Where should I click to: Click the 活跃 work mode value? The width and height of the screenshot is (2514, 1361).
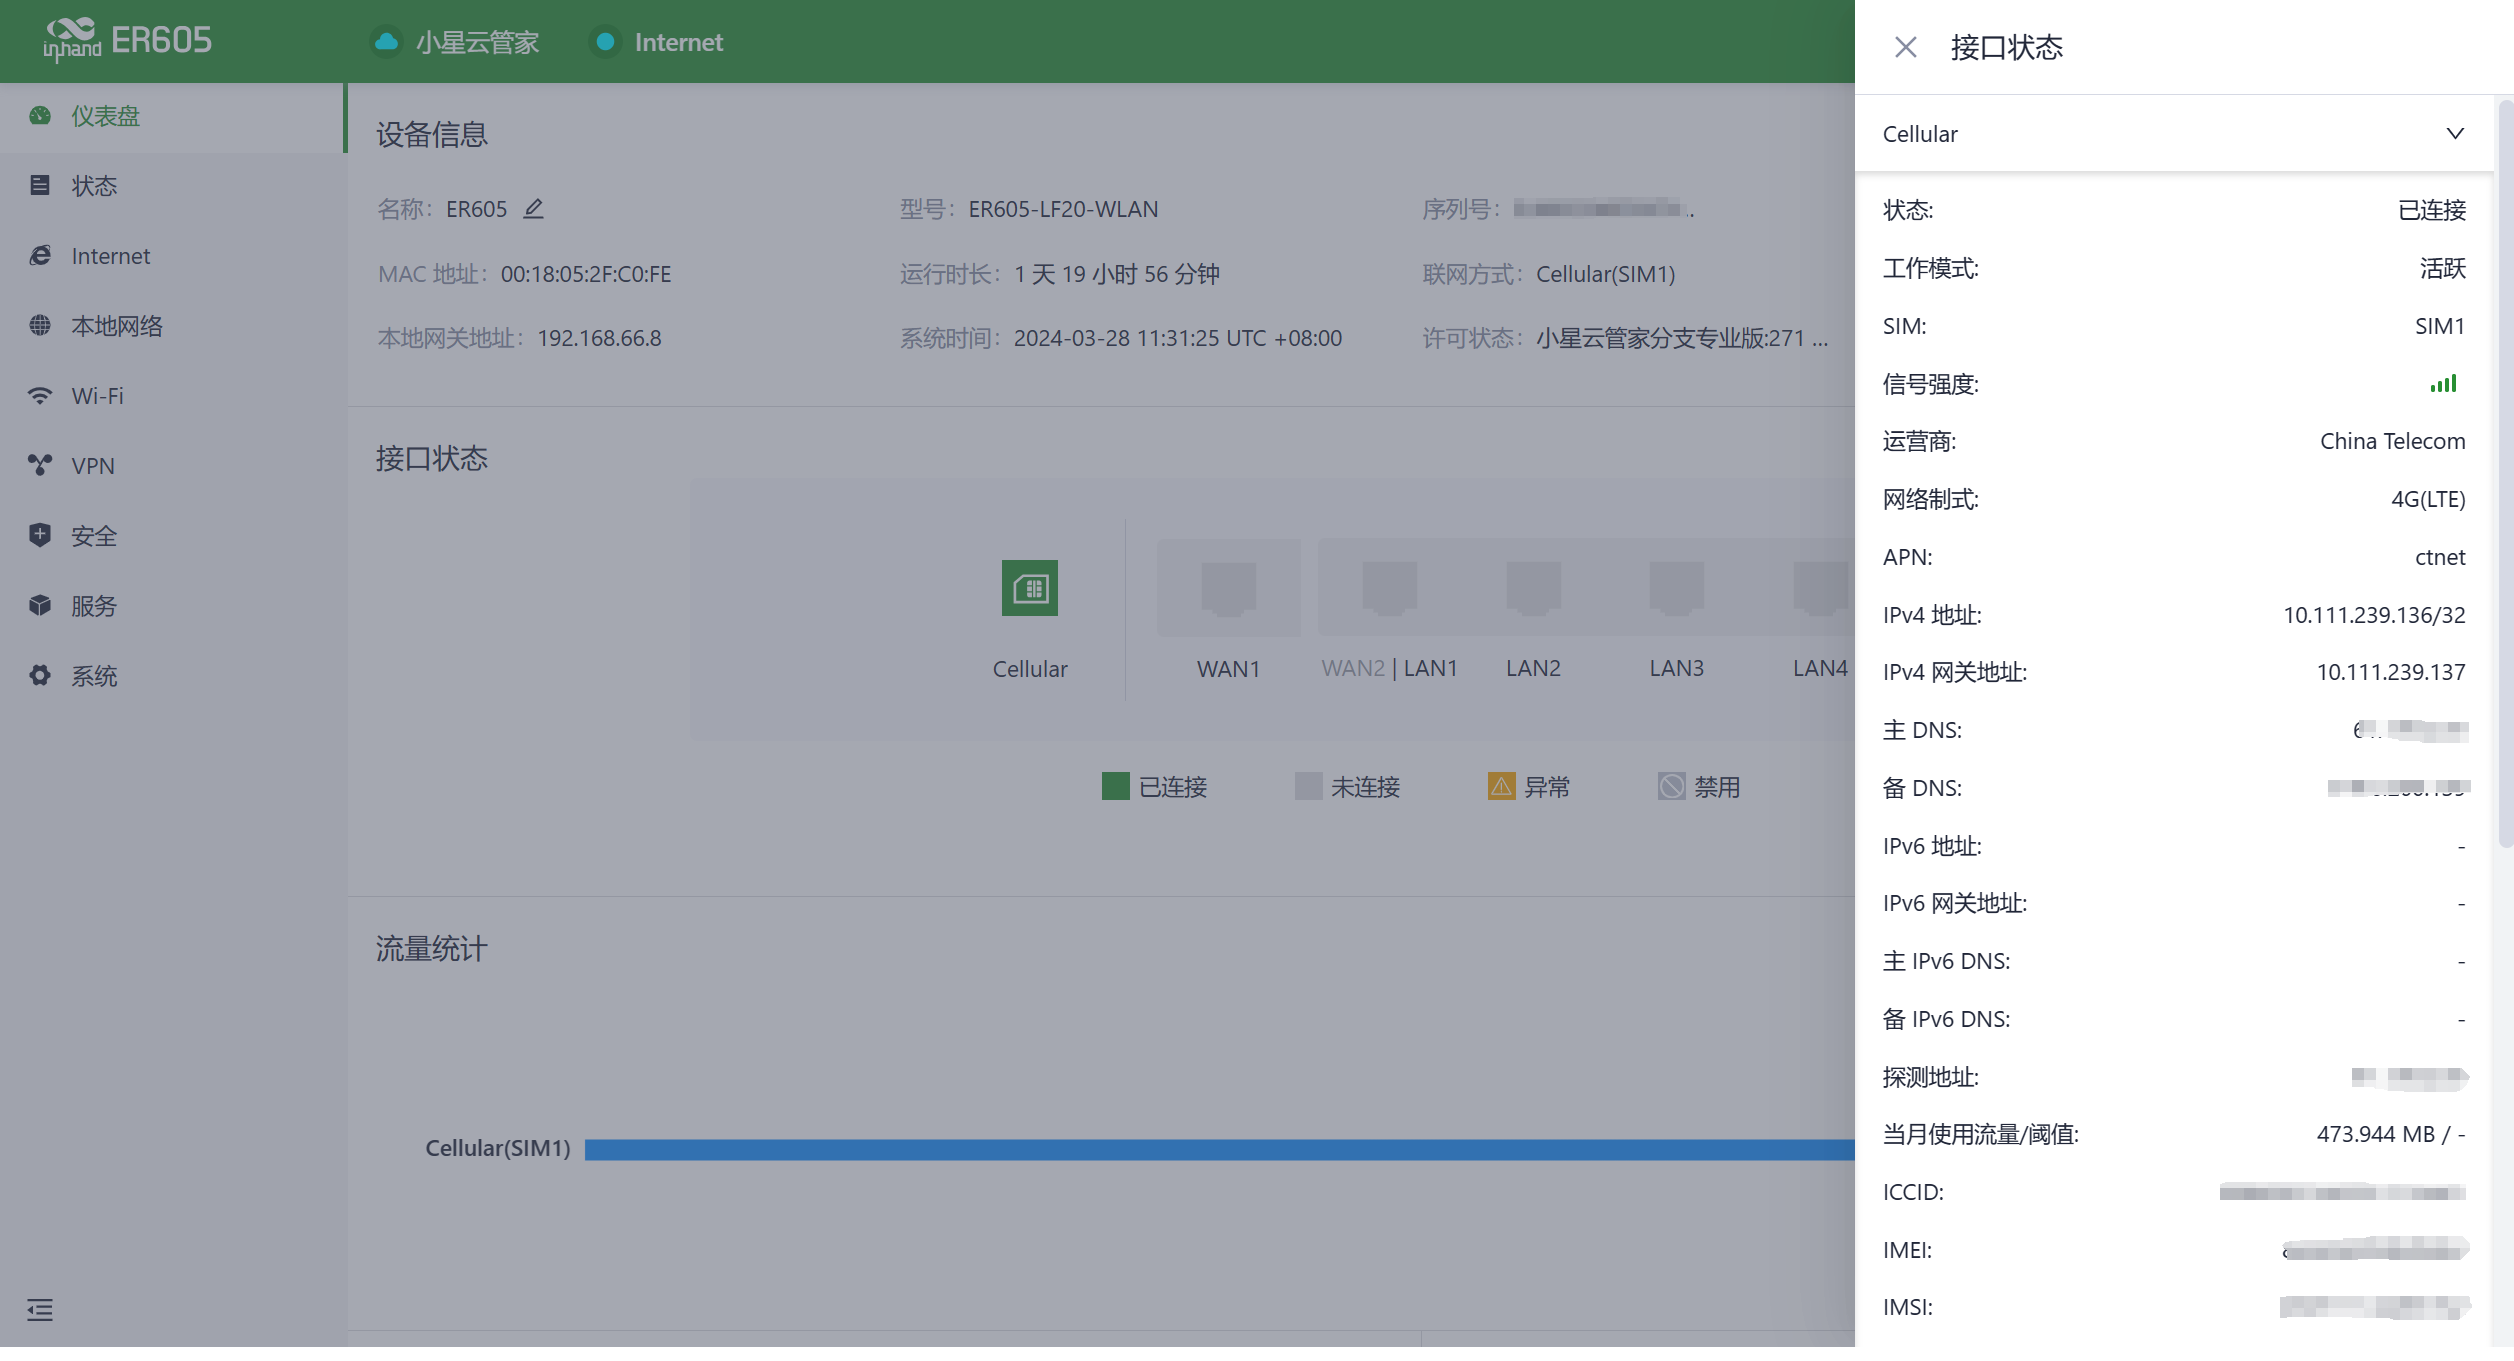[2442, 268]
